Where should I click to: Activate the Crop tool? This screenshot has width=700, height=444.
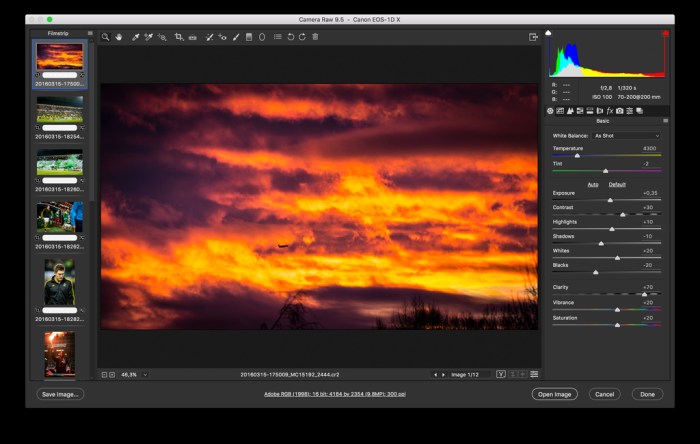click(179, 37)
